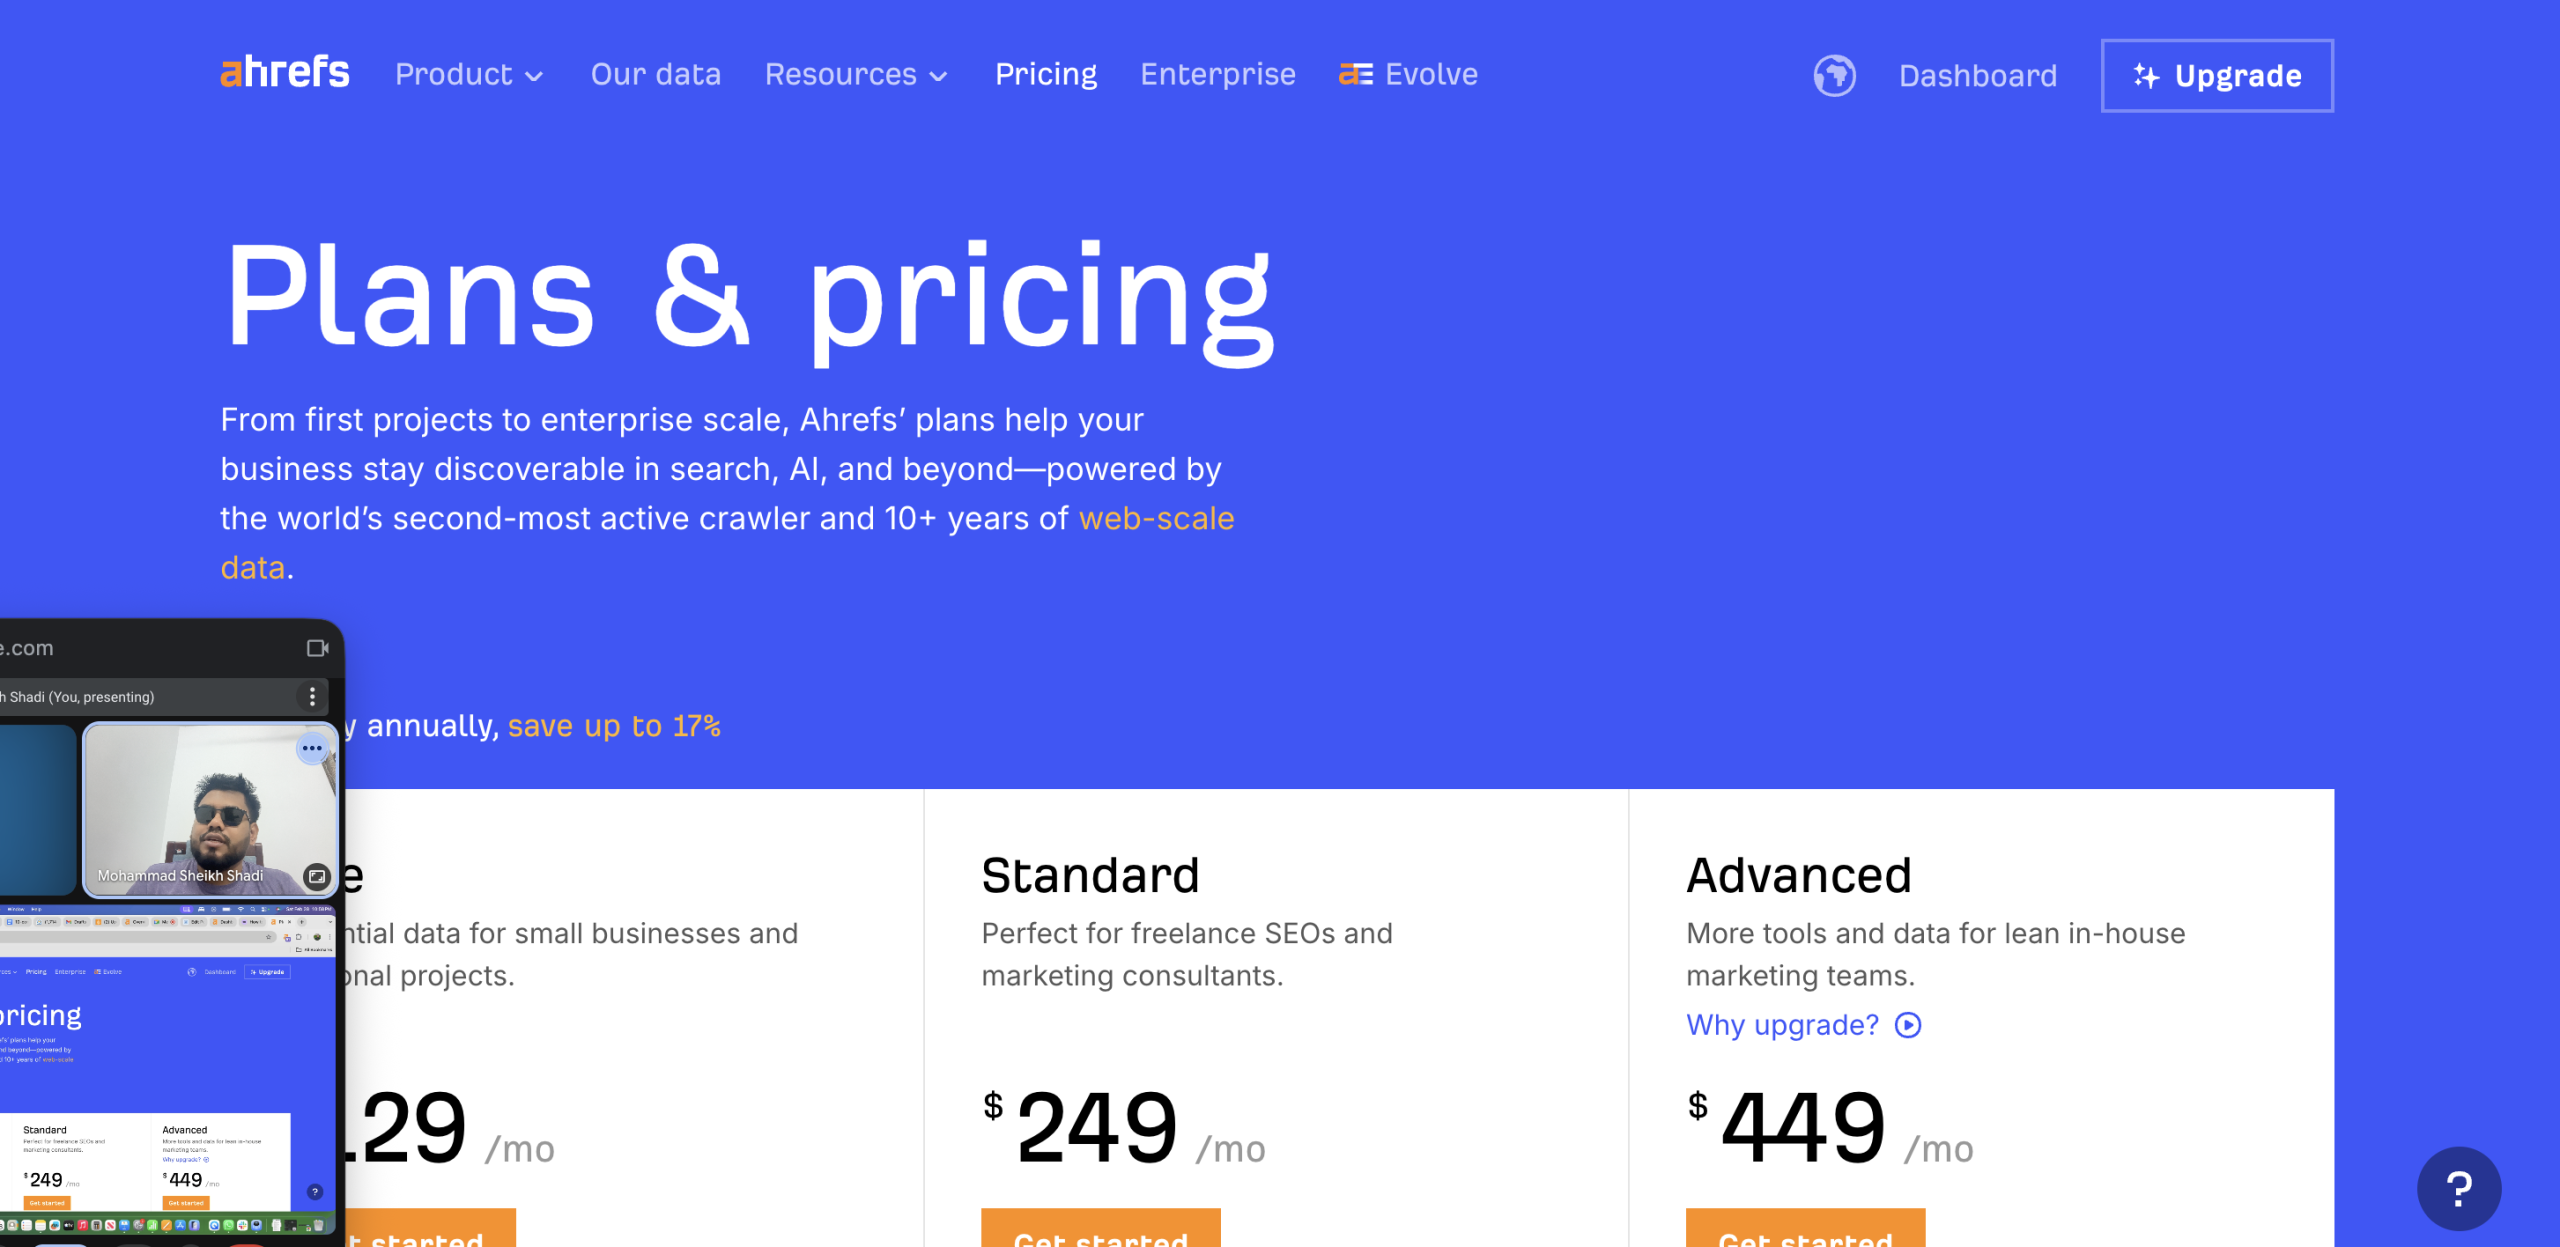2560x1247 pixels.
Task: Open the presenter bar's vertical three-dot menu
Action: coord(313,696)
